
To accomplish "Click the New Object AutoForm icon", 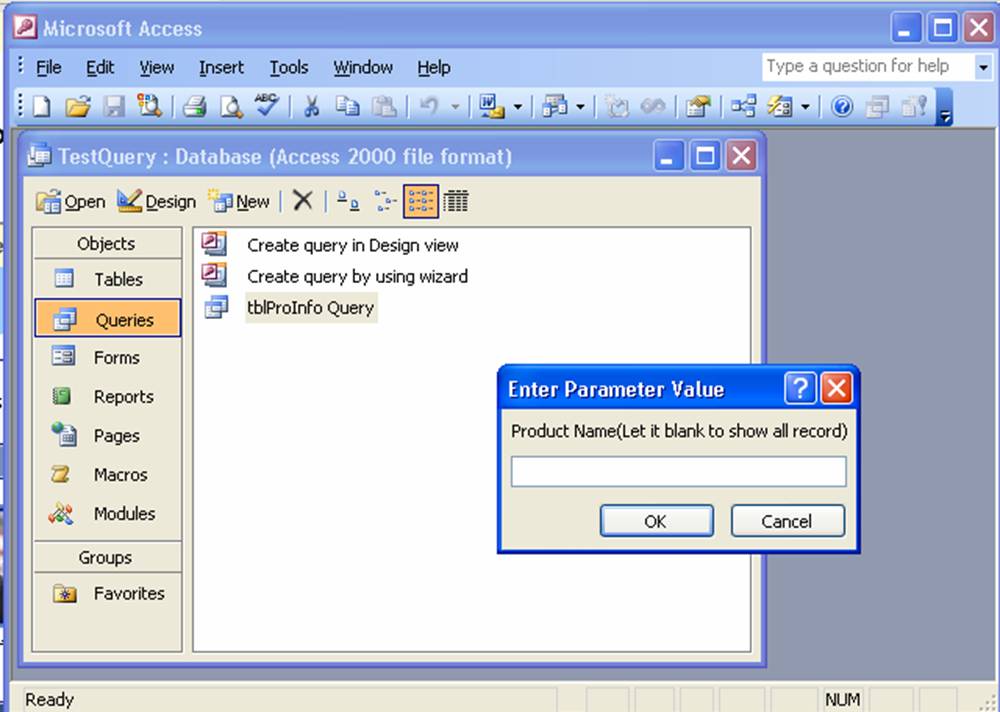I will coord(779,107).
